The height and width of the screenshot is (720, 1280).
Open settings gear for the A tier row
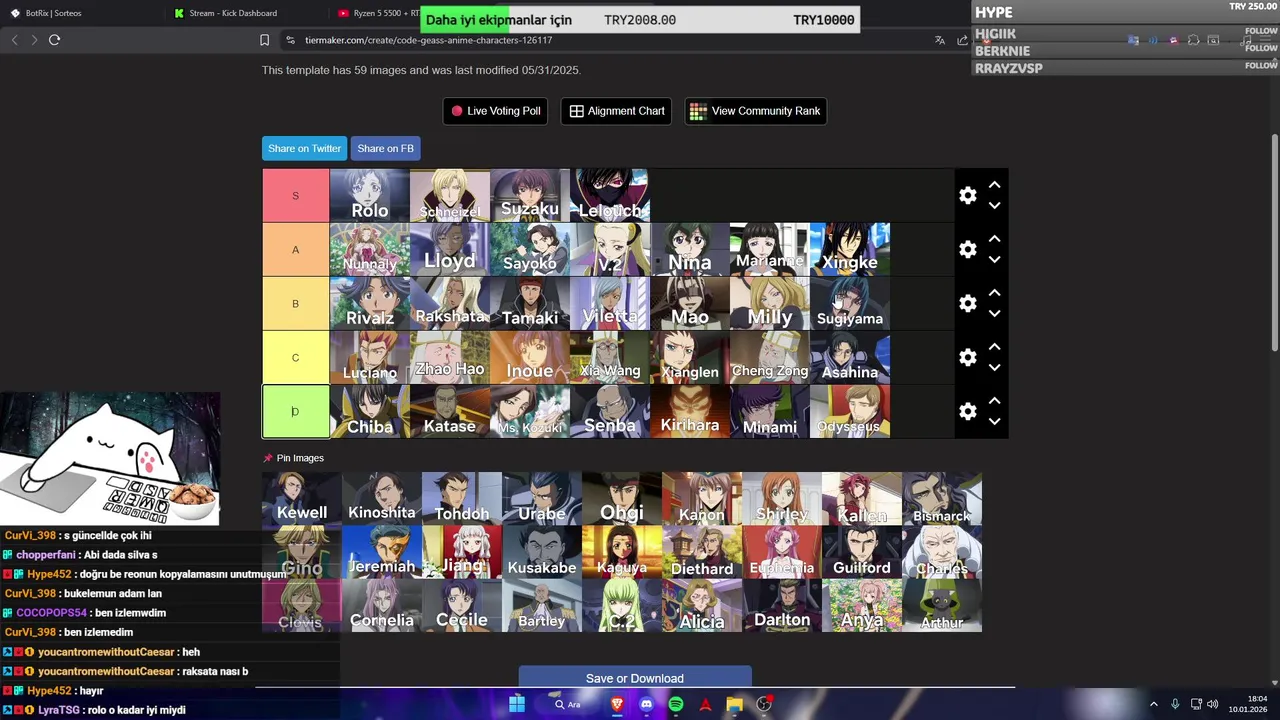[967, 250]
